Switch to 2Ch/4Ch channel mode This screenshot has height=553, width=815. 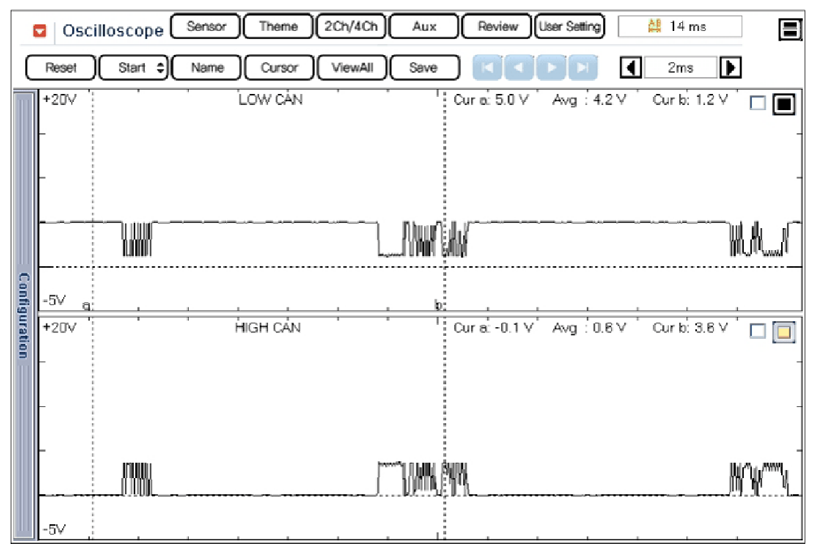point(350,27)
